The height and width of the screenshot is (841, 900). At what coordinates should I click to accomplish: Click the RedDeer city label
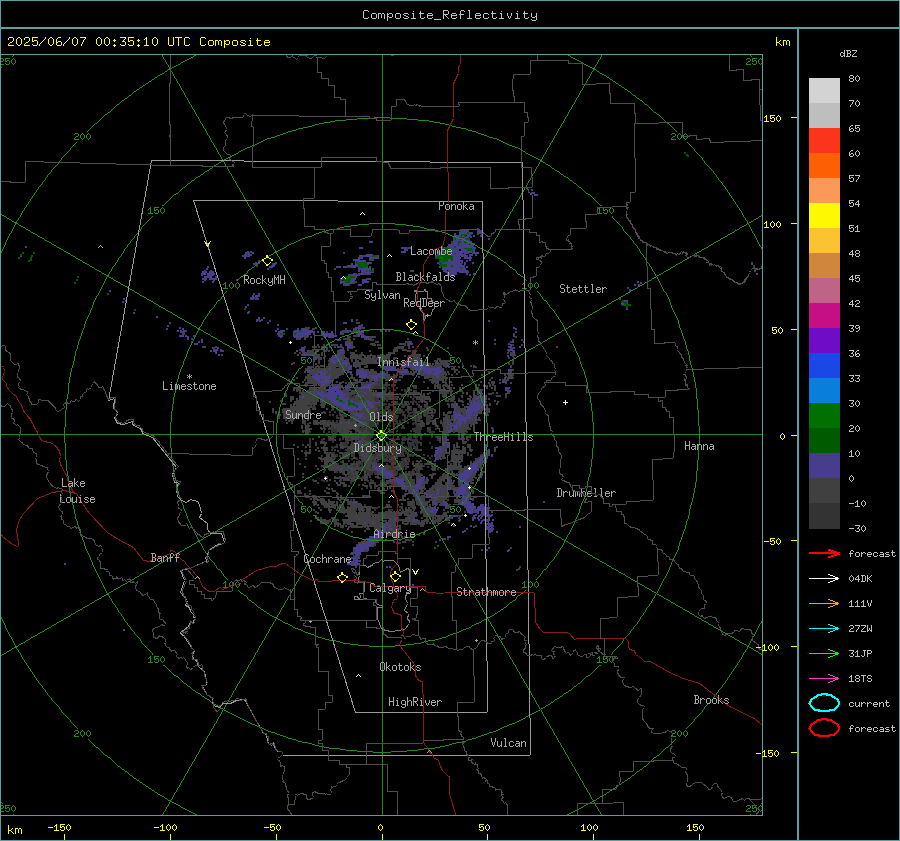coord(424,303)
